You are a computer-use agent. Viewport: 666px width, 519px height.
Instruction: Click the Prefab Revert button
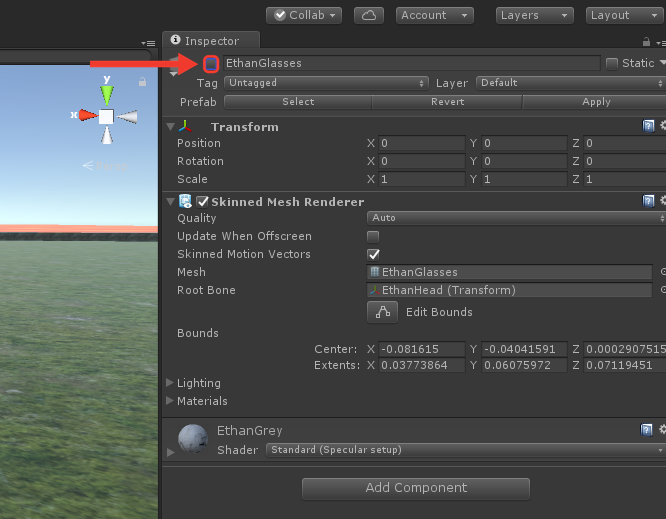pyautogui.click(x=447, y=102)
